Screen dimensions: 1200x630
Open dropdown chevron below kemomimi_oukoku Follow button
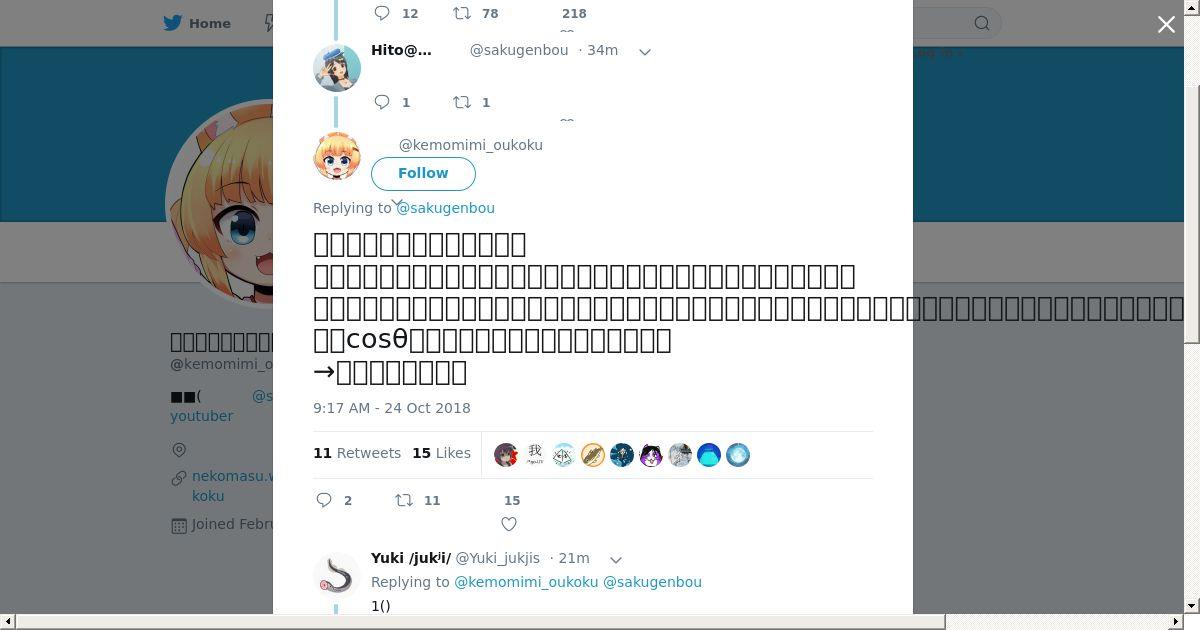coord(397,203)
